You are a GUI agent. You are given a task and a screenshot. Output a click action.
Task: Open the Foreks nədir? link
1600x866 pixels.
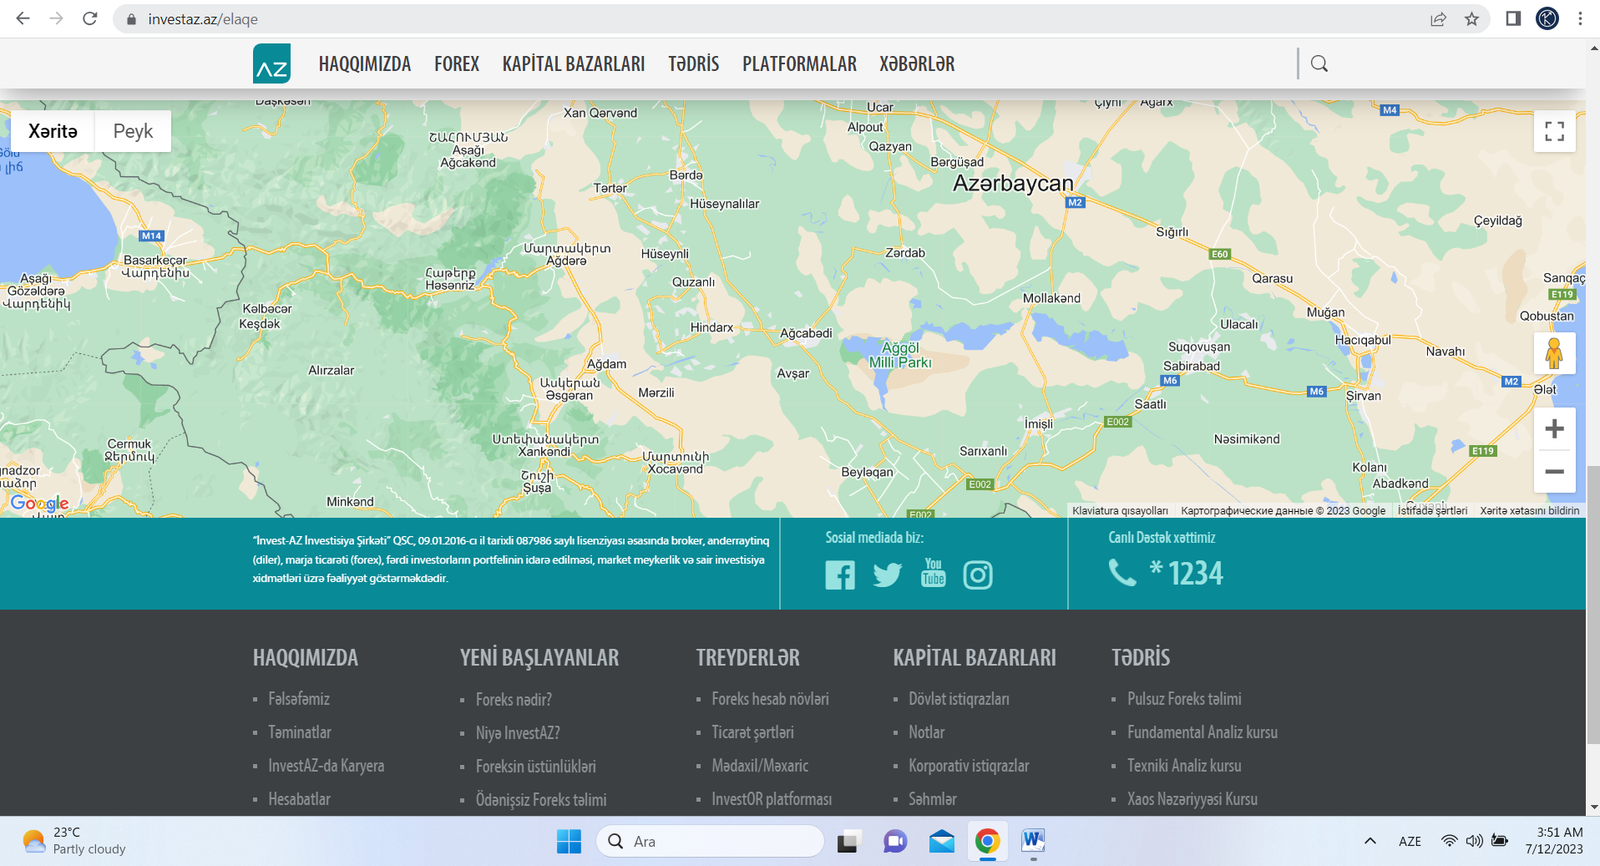pyautogui.click(x=513, y=700)
